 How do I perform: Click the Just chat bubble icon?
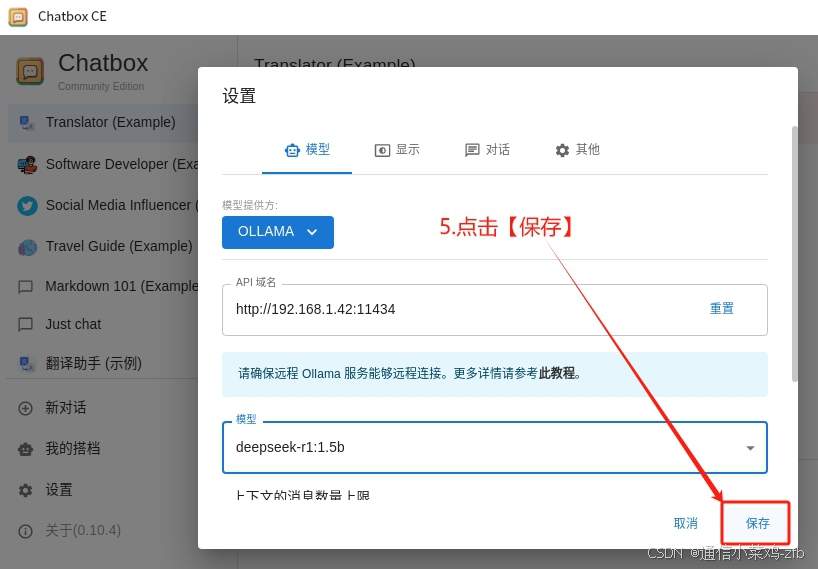[26, 324]
